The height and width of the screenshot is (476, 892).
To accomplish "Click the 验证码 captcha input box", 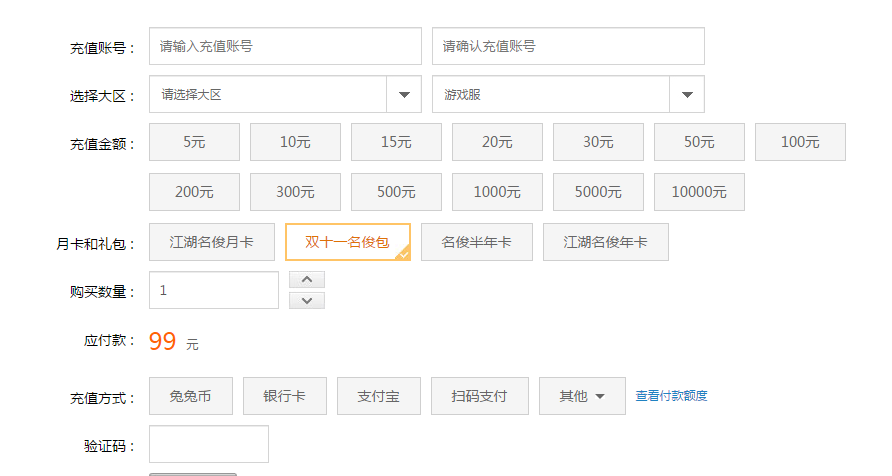I will pos(209,444).
